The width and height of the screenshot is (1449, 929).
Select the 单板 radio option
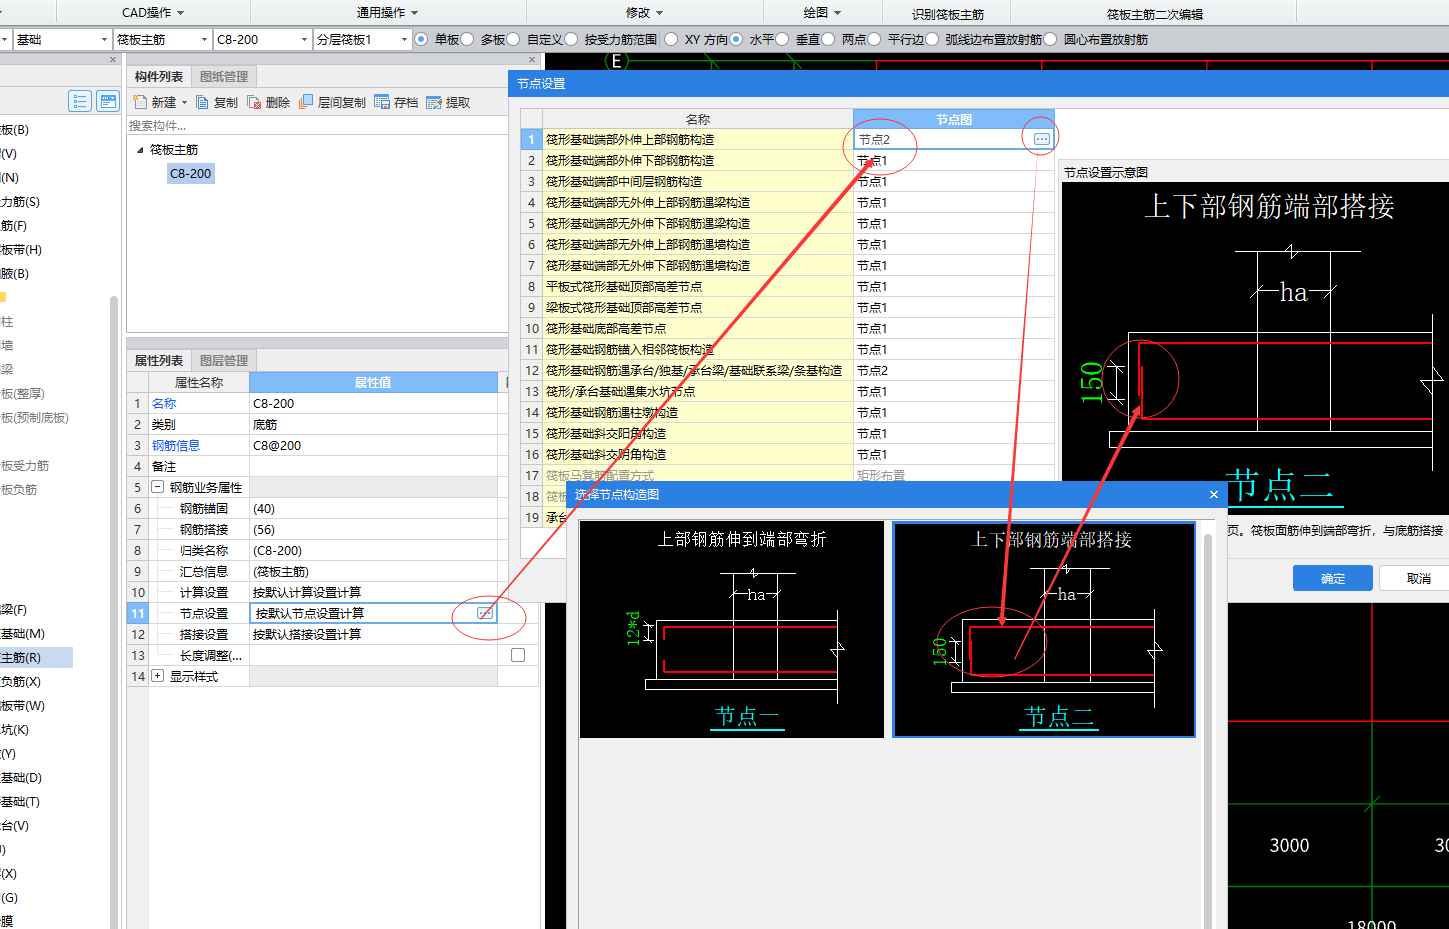(x=421, y=39)
